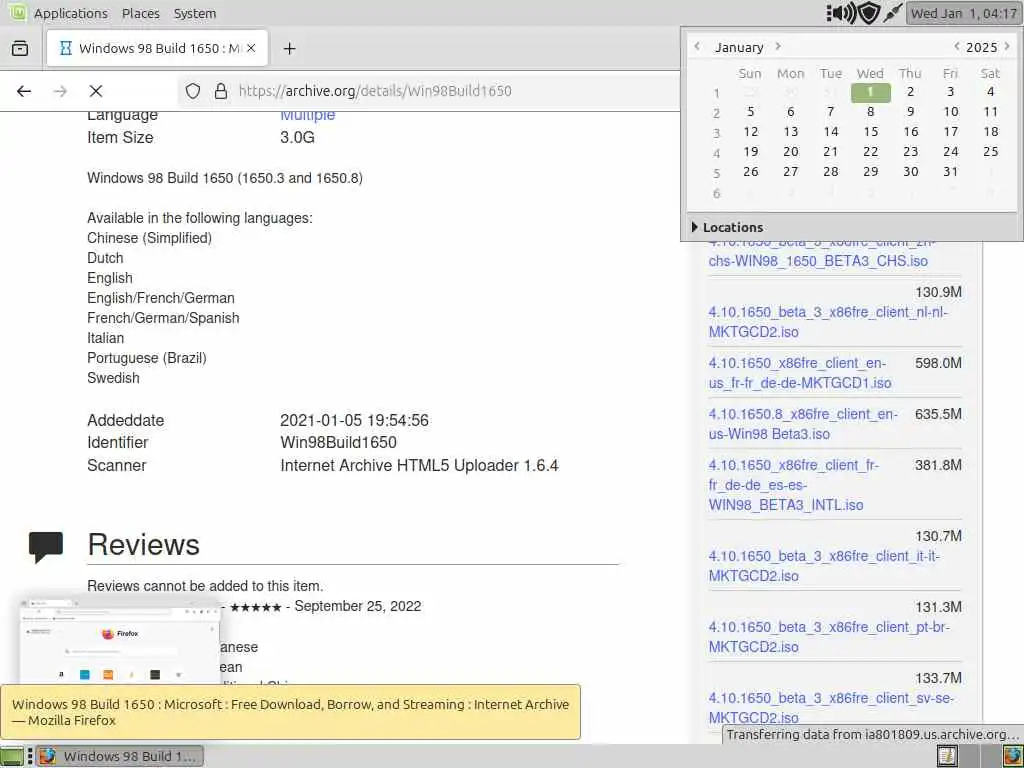This screenshot has width=1024, height=768.
Task: Go to previous year before 2025
Action: pyautogui.click(x=957, y=46)
